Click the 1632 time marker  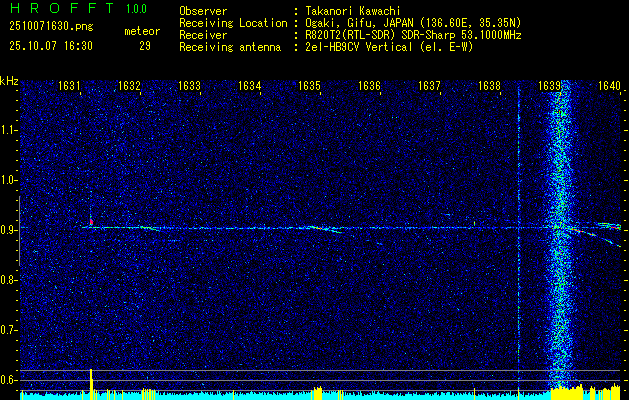130,86
